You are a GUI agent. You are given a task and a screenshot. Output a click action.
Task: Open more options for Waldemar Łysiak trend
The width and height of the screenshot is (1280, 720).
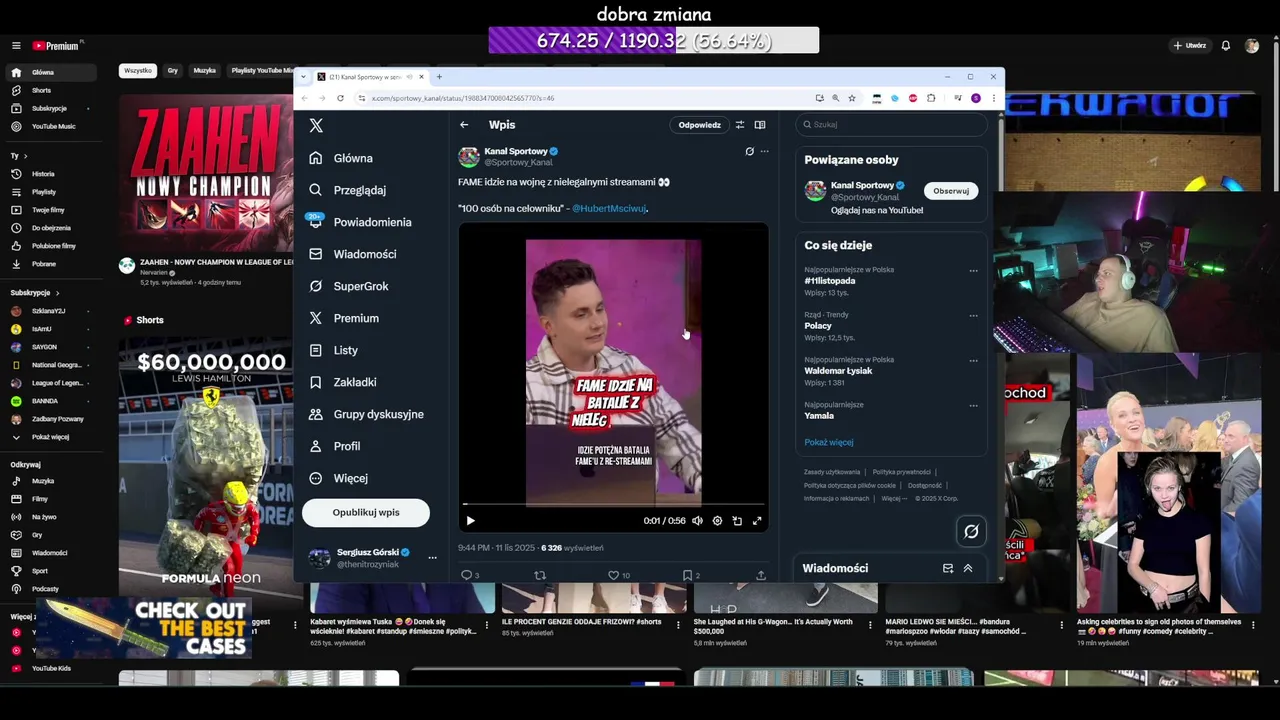pyautogui.click(x=973, y=361)
